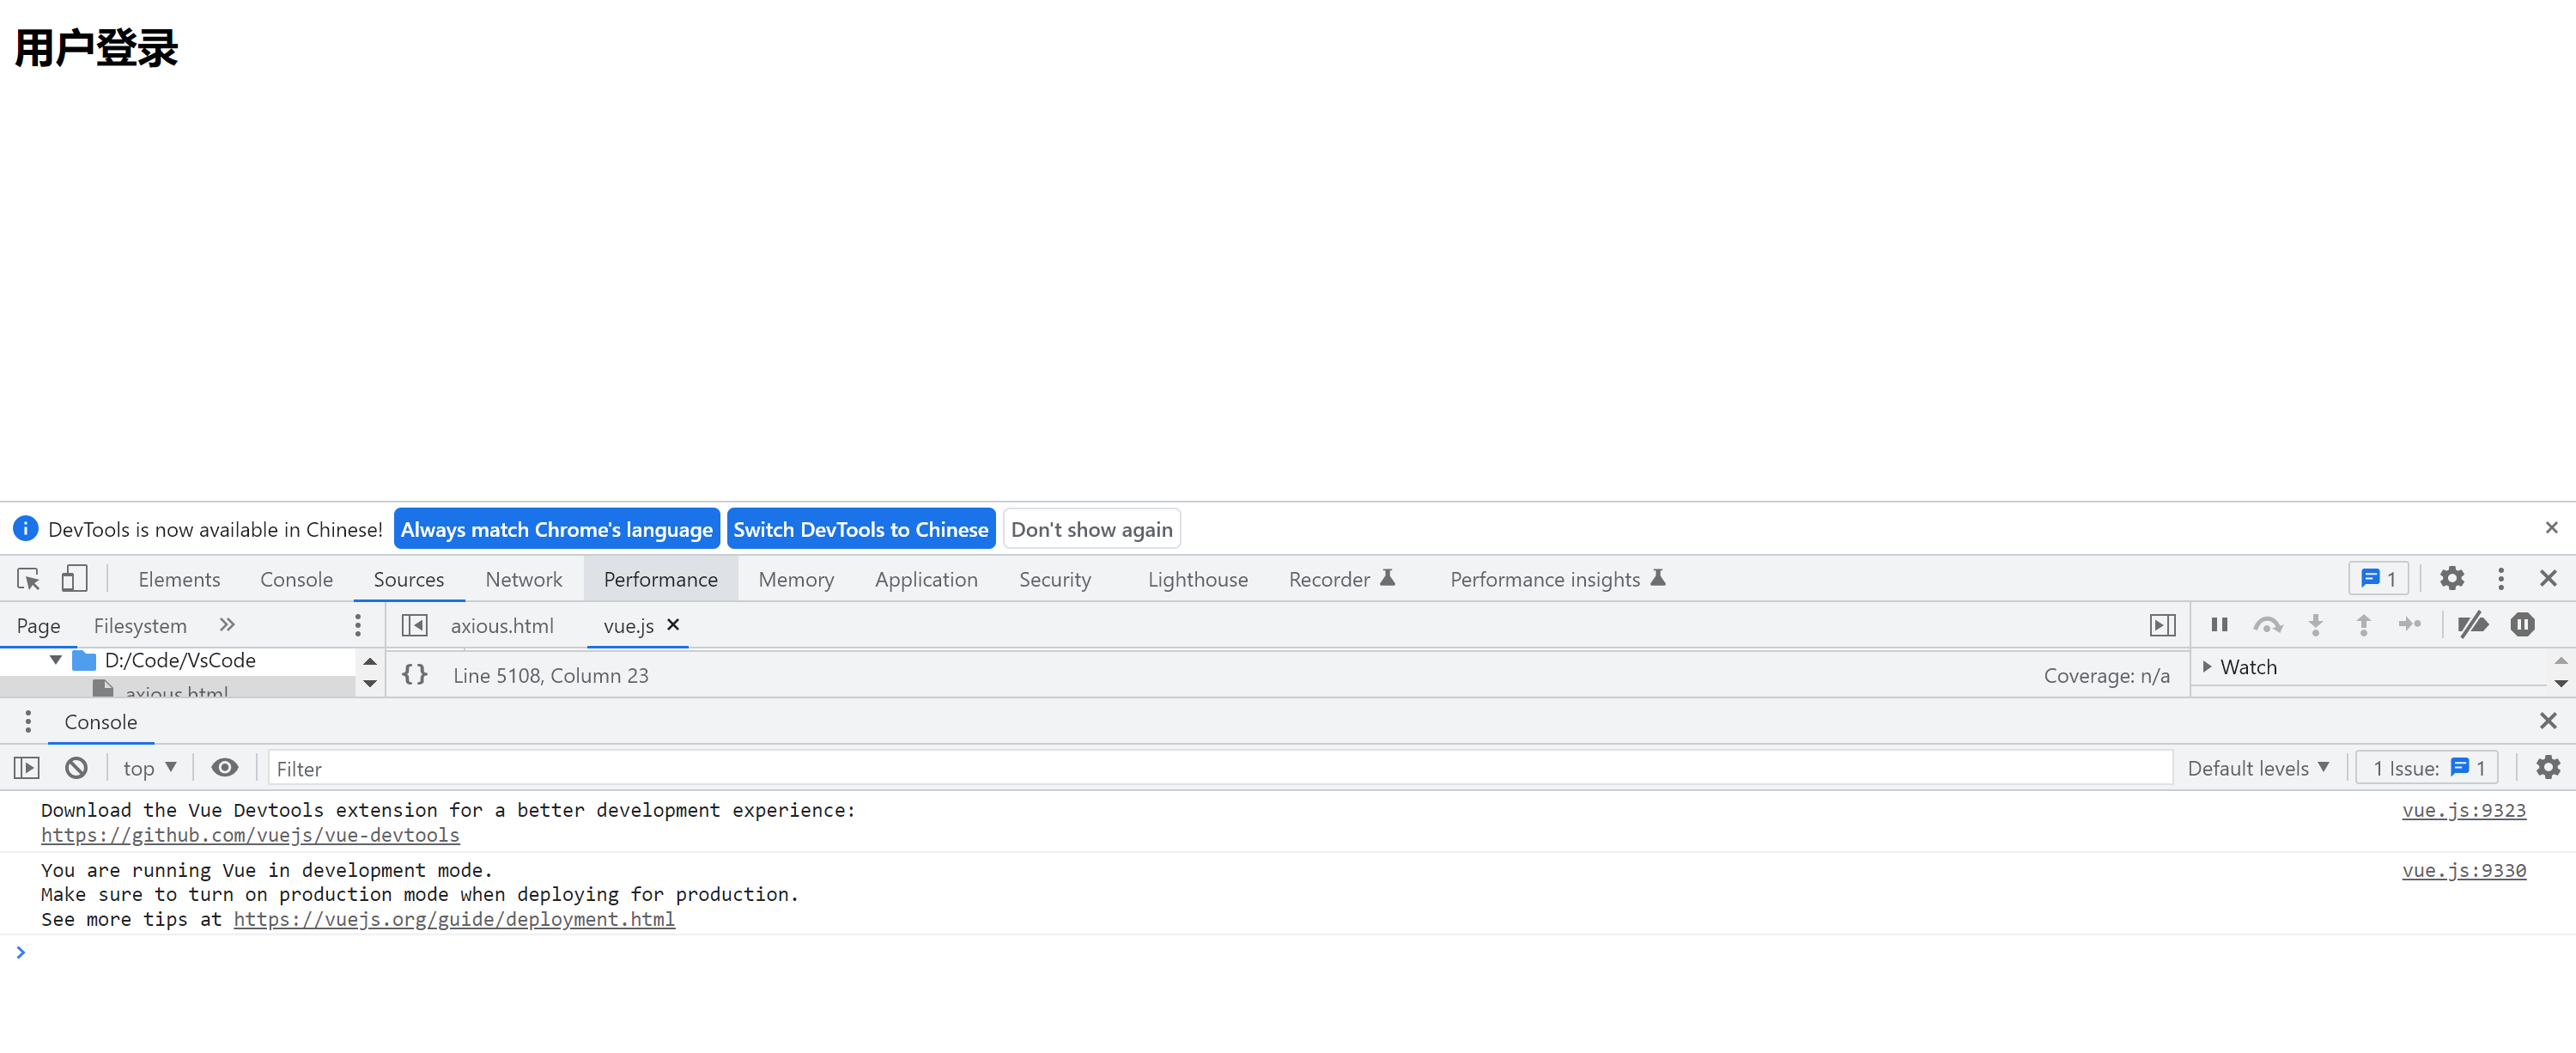2576x1053 pixels.
Task: Pretty print vue.js with braces icon
Action: [415, 675]
